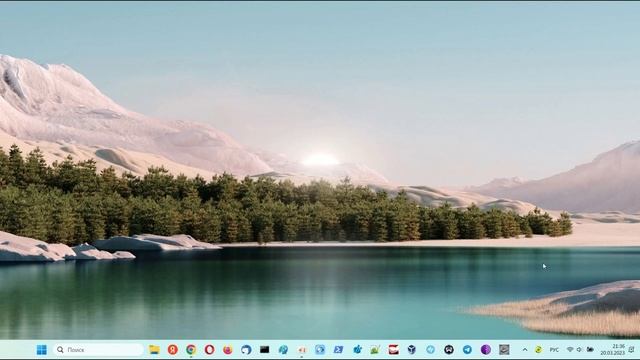Launch Yandex Browser from the taskbar
Screen dimensions: 640x360
coord(173,350)
